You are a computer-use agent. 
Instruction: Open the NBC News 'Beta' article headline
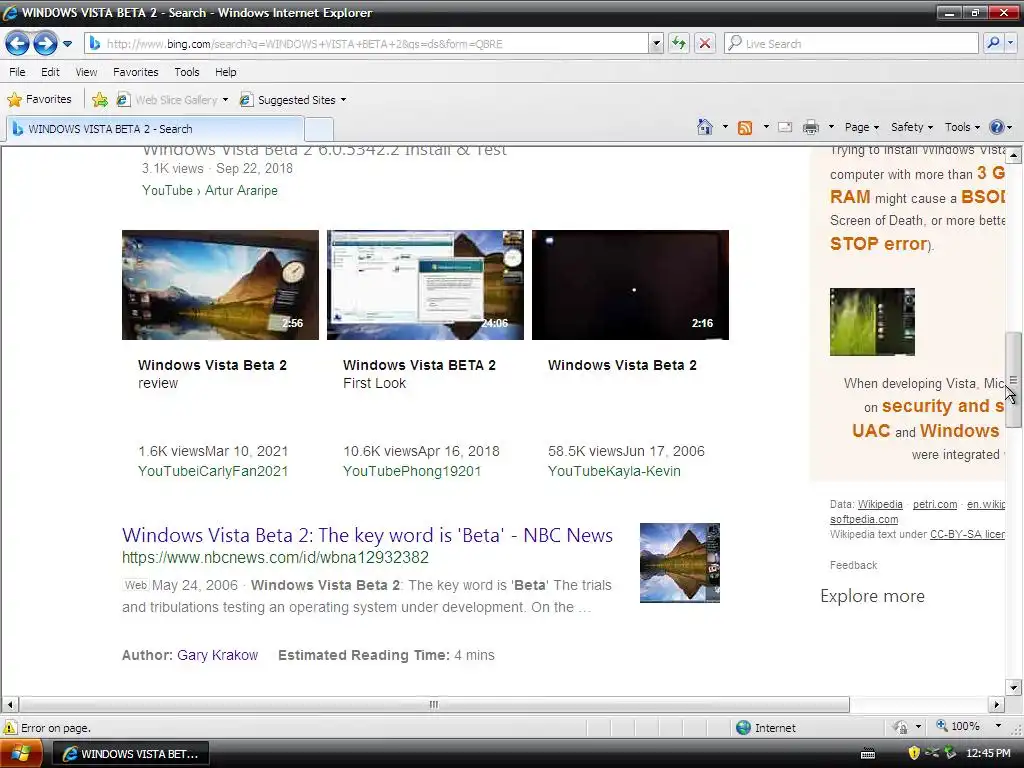(x=367, y=535)
